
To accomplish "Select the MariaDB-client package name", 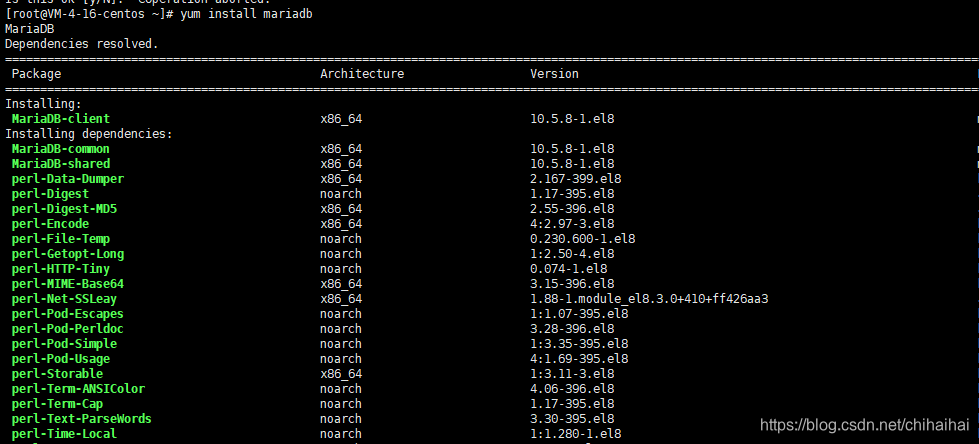I will tap(61, 119).
